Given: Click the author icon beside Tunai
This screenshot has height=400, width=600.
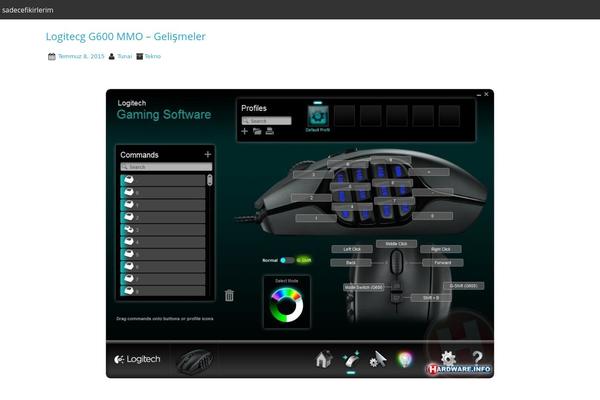Looking at the screenshot, I should coord(111,57).
